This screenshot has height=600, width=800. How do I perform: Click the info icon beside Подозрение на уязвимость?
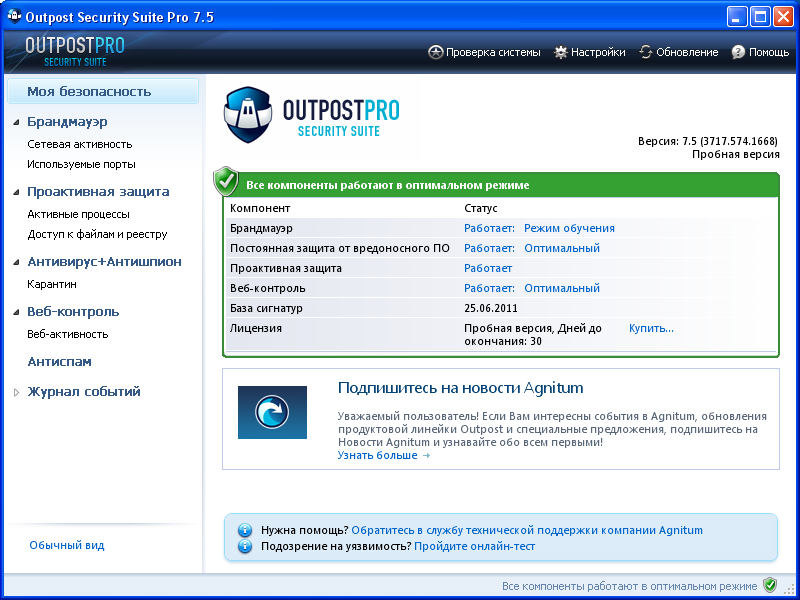coord(245,546)
